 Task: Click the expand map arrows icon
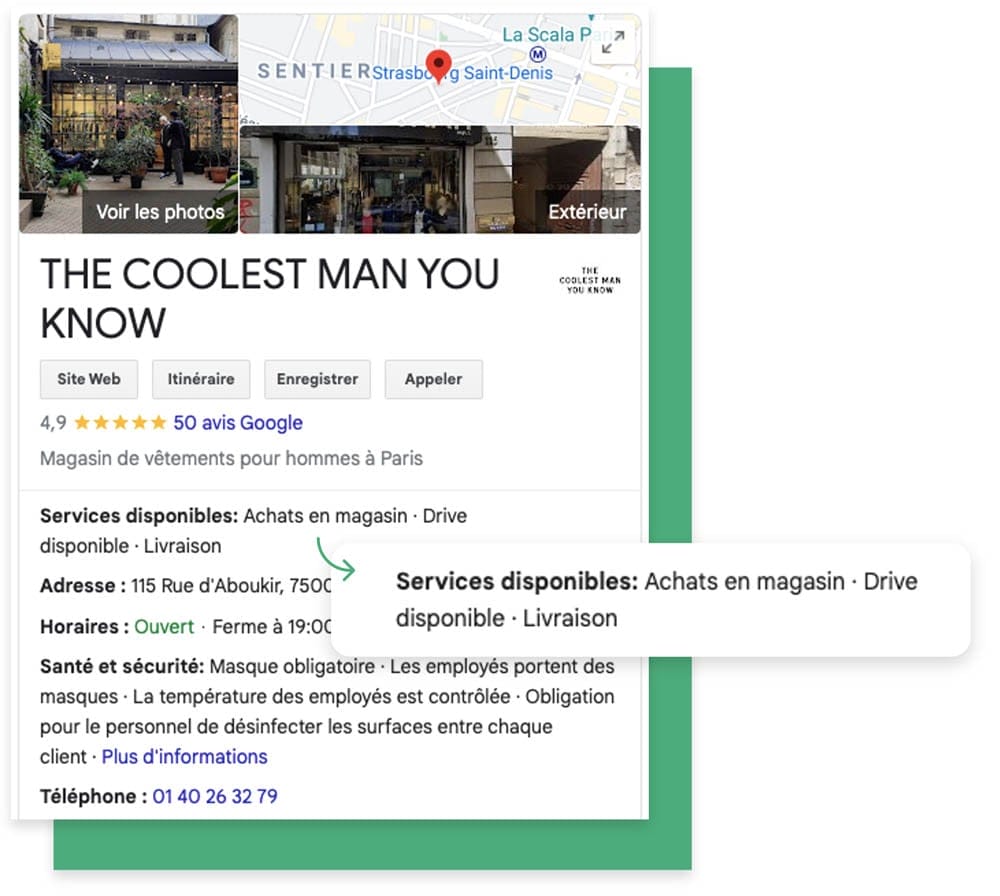pos(612,41)
